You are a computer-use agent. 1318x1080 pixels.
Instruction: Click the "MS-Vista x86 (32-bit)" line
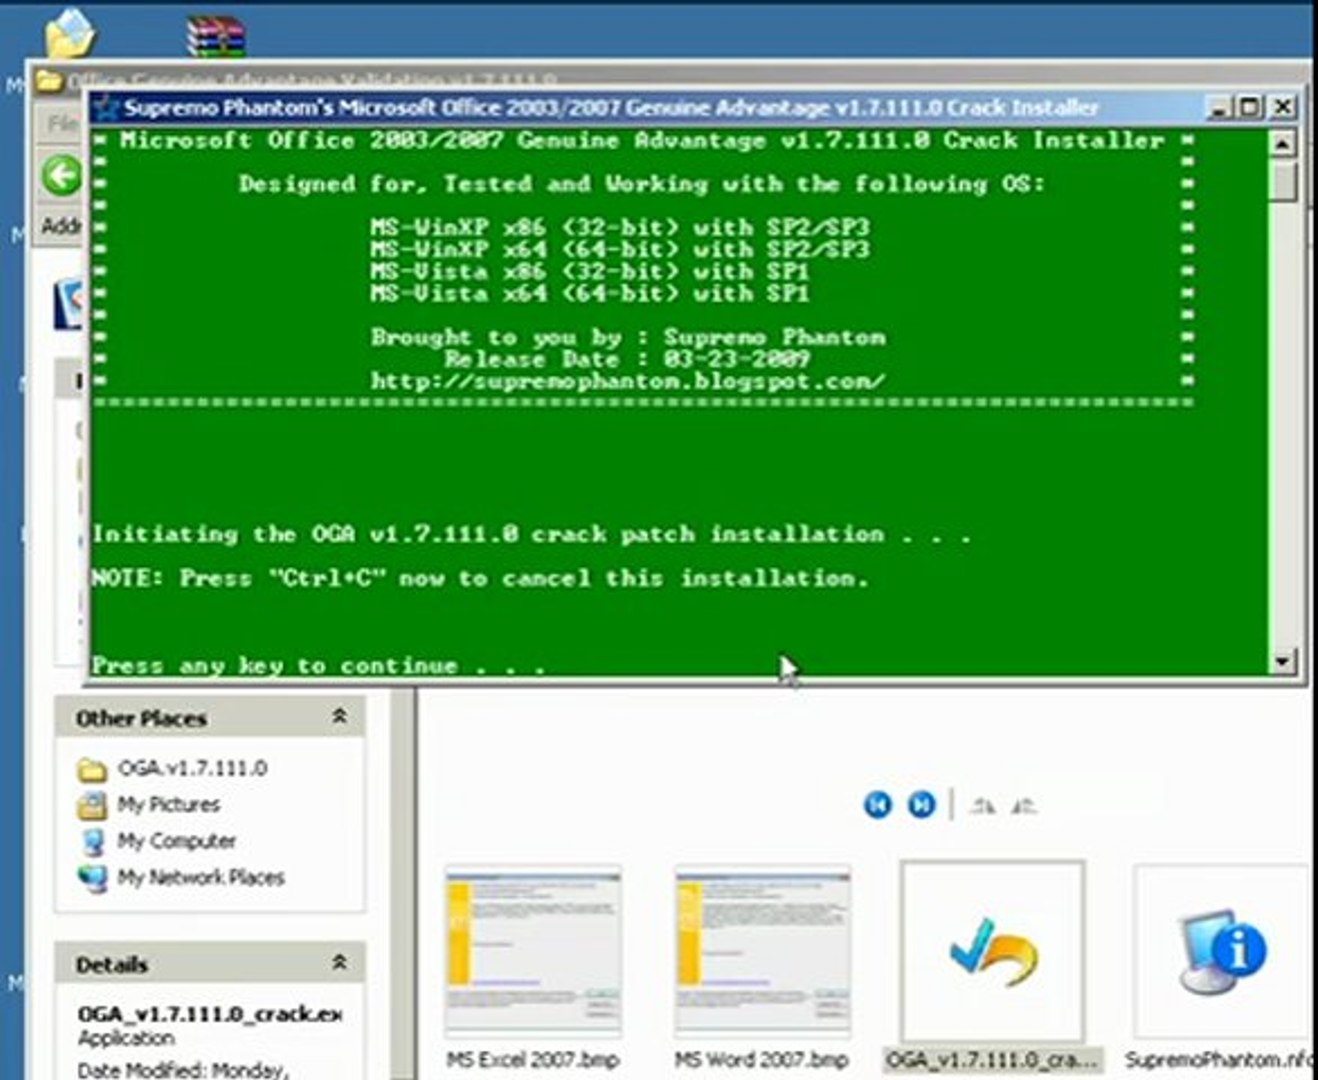(590, 271)
